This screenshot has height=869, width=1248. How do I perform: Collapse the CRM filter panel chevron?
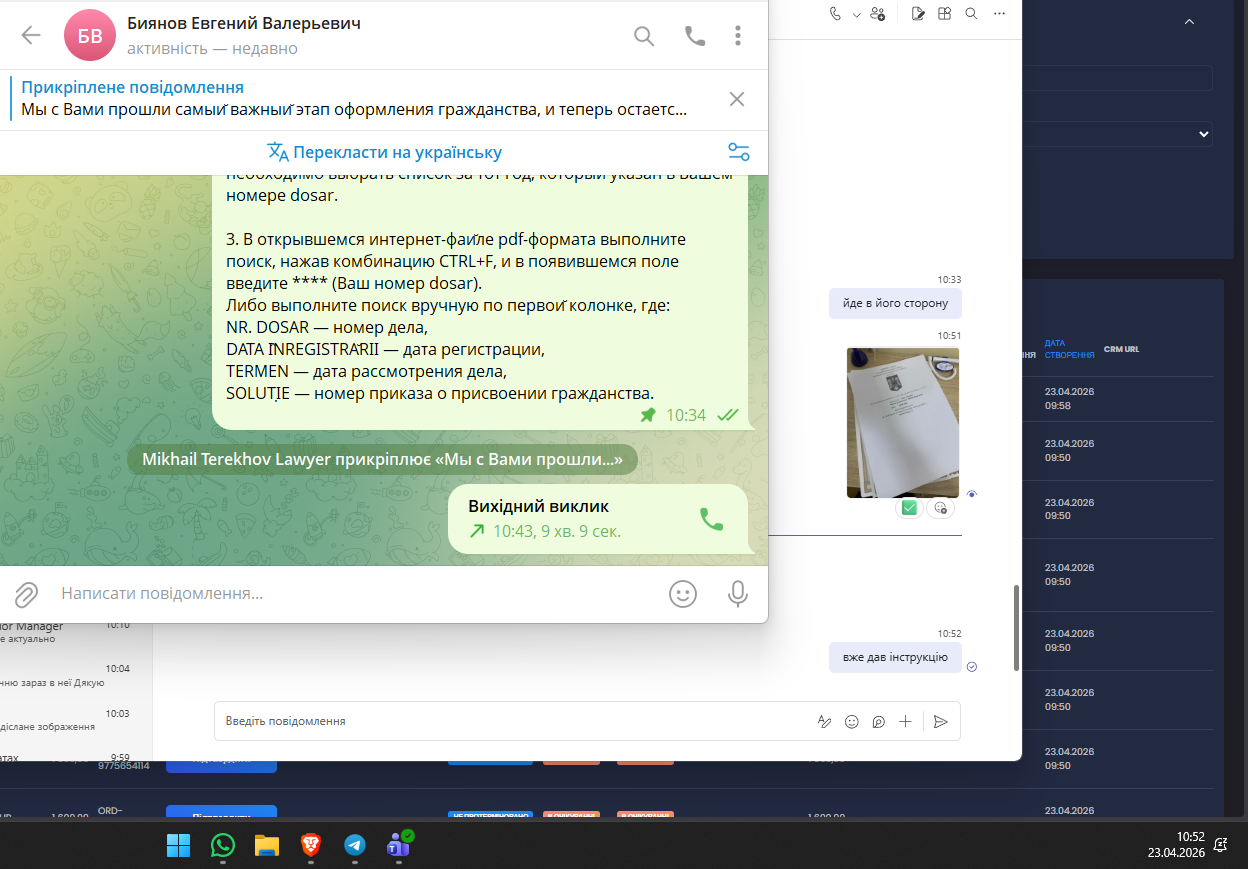[x=1189, y=22]
